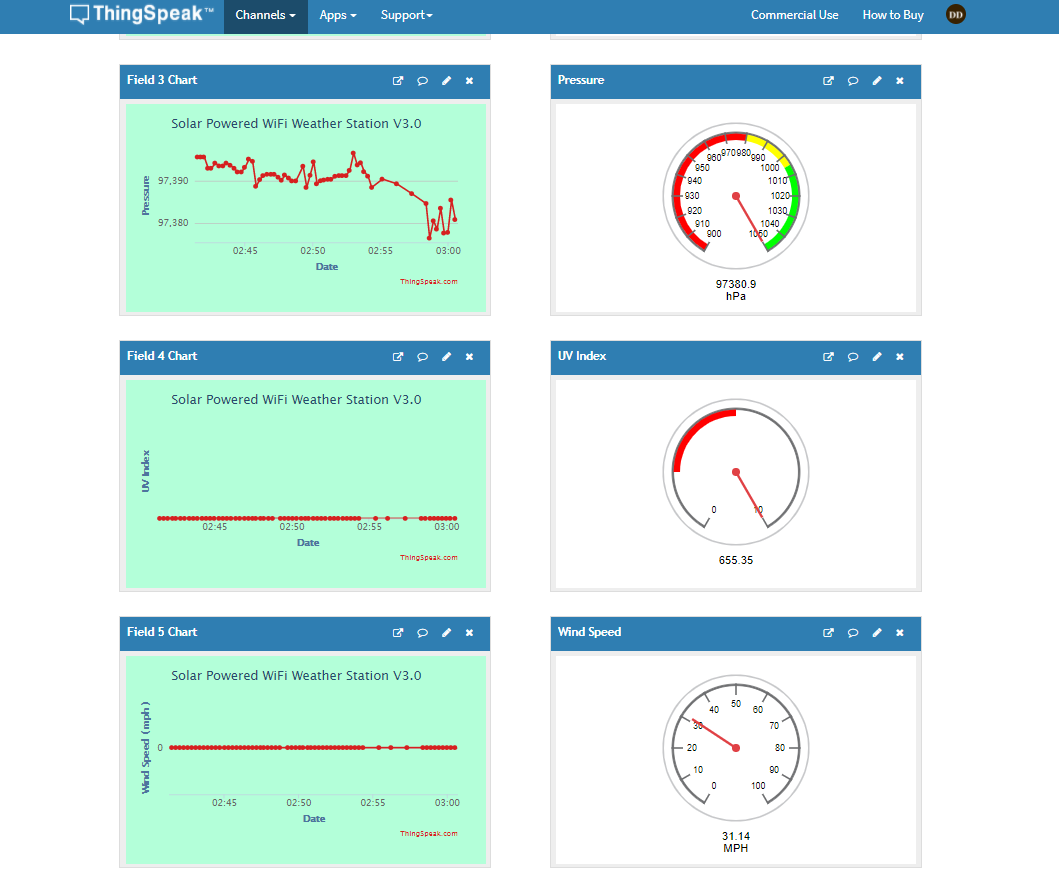Open the How to Buy page
The image size is (1059, 870).
[893, 16]
